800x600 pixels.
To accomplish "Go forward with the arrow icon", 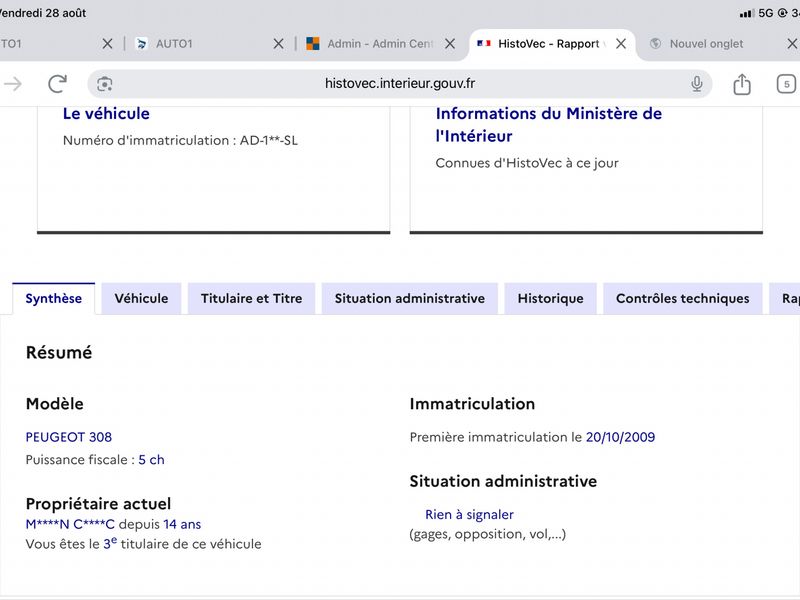I will click(13, 84).
